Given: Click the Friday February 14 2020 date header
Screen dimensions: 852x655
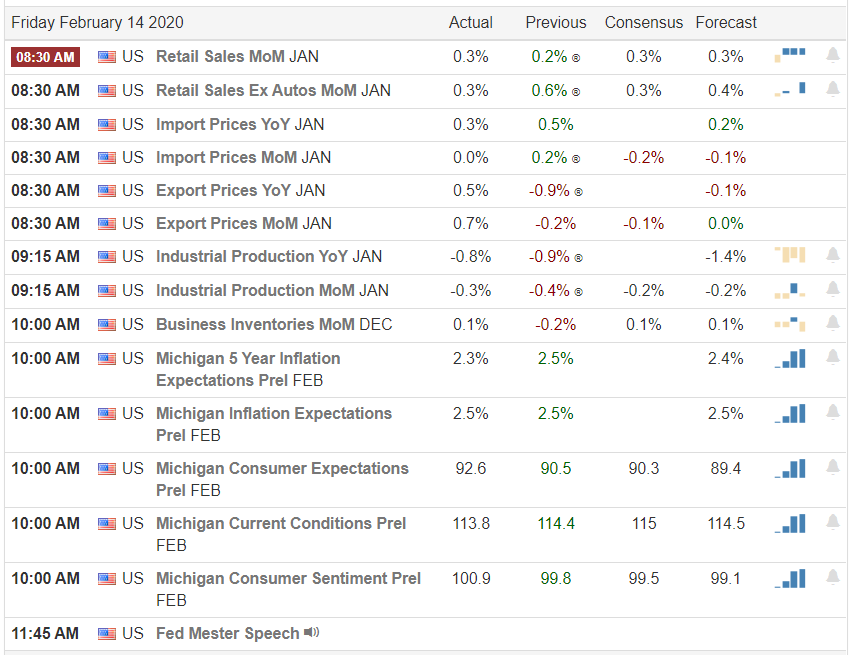Looking at the screenshot, I should point(97,22).
